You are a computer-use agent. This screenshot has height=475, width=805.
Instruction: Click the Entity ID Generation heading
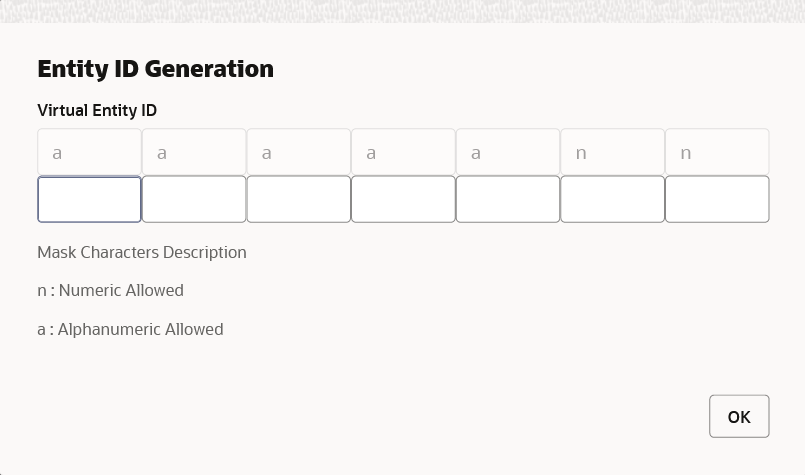(x=155, y=69)
